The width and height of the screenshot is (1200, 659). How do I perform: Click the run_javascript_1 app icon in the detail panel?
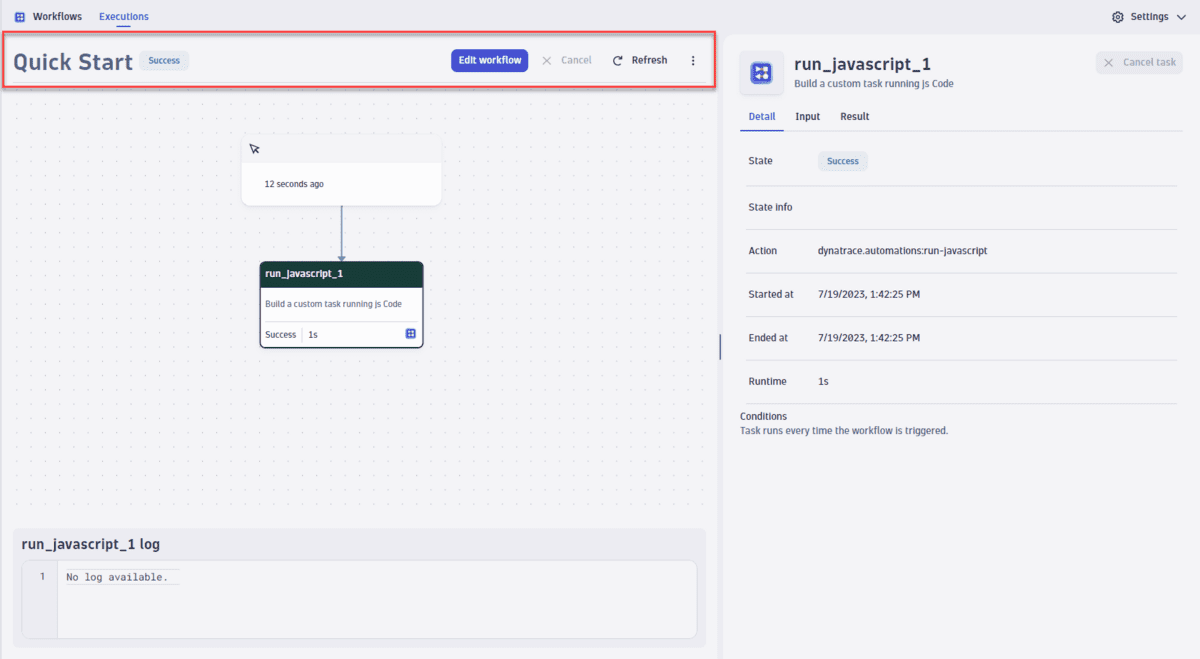point(761,72)
